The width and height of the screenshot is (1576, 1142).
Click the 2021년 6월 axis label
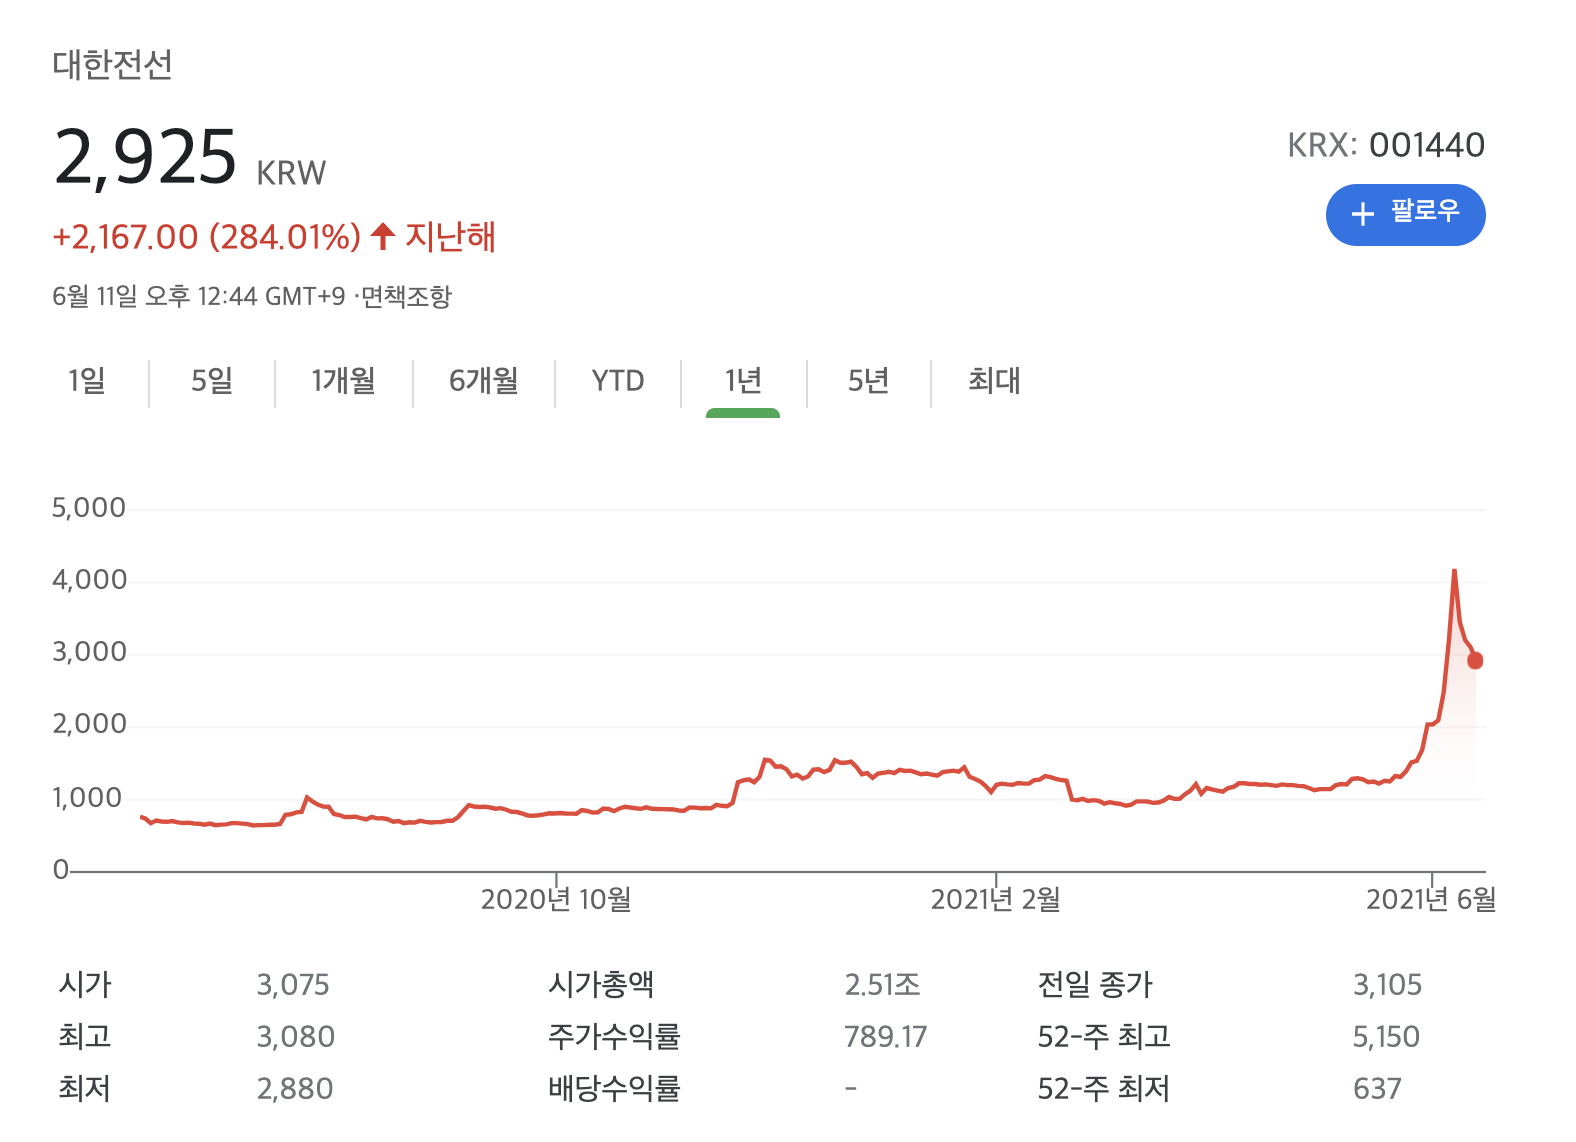[x=1431, y=899]
